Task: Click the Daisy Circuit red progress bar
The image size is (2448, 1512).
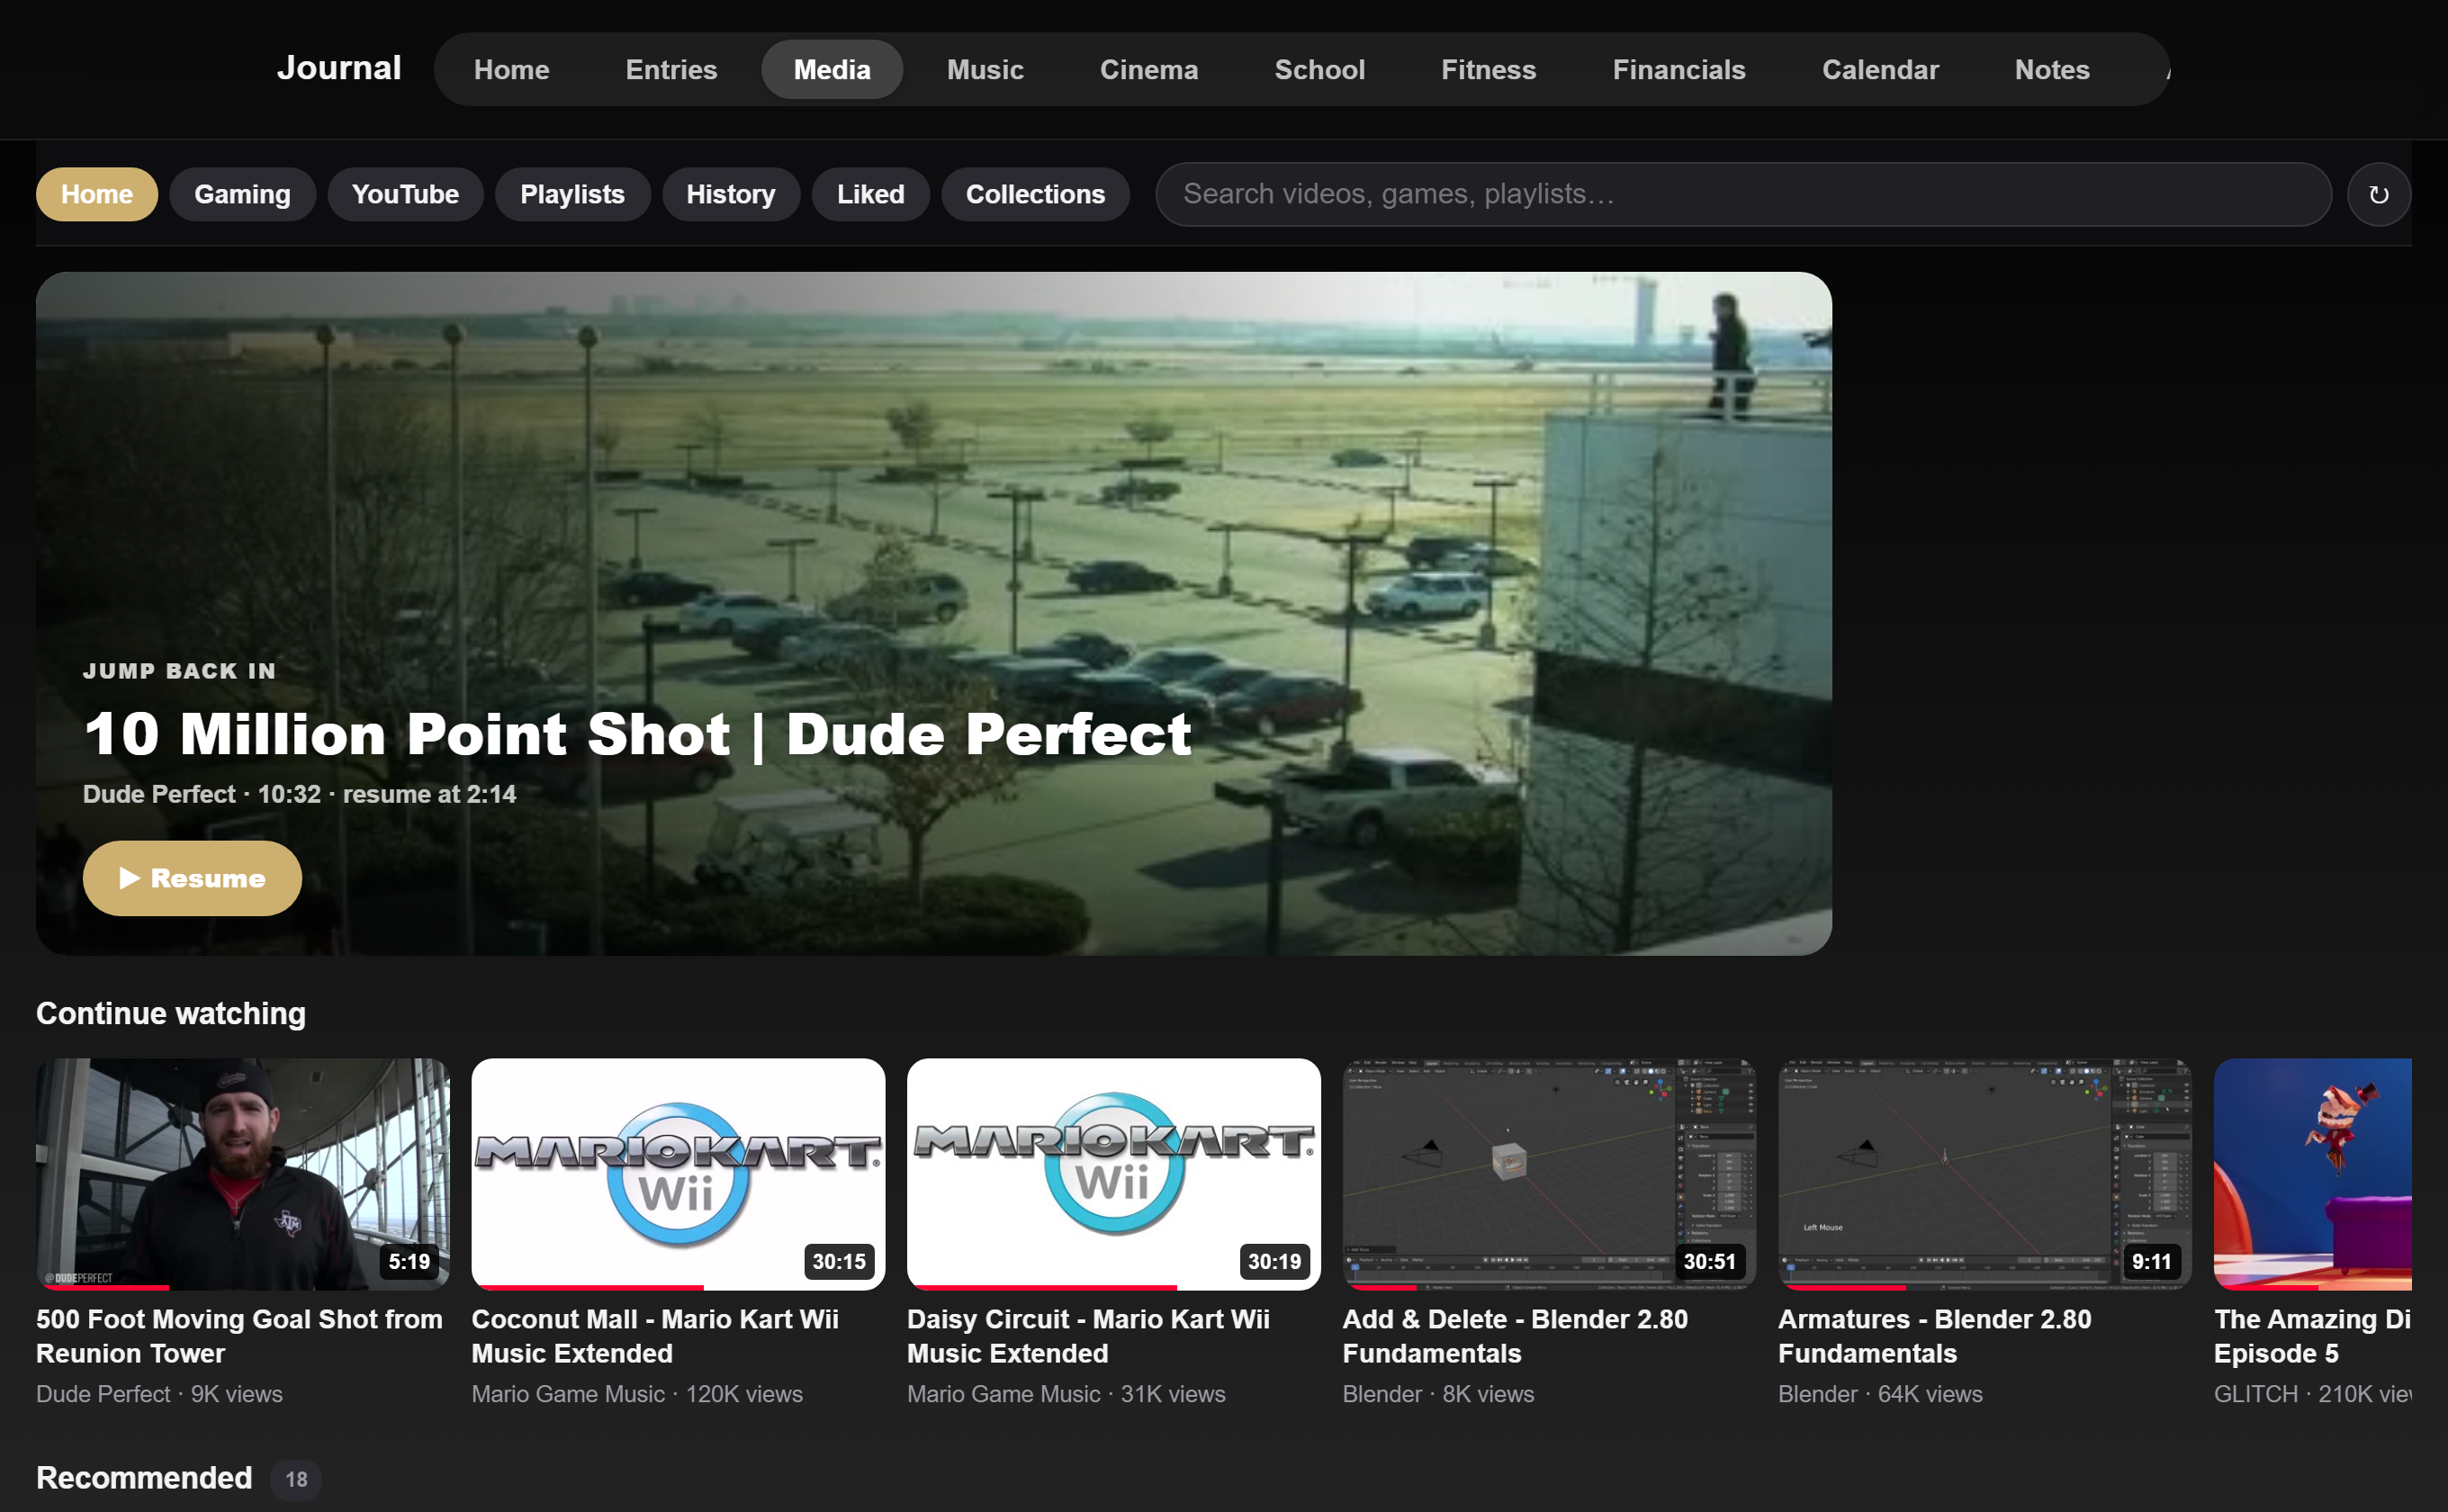Action: tap(1042, 1287)
